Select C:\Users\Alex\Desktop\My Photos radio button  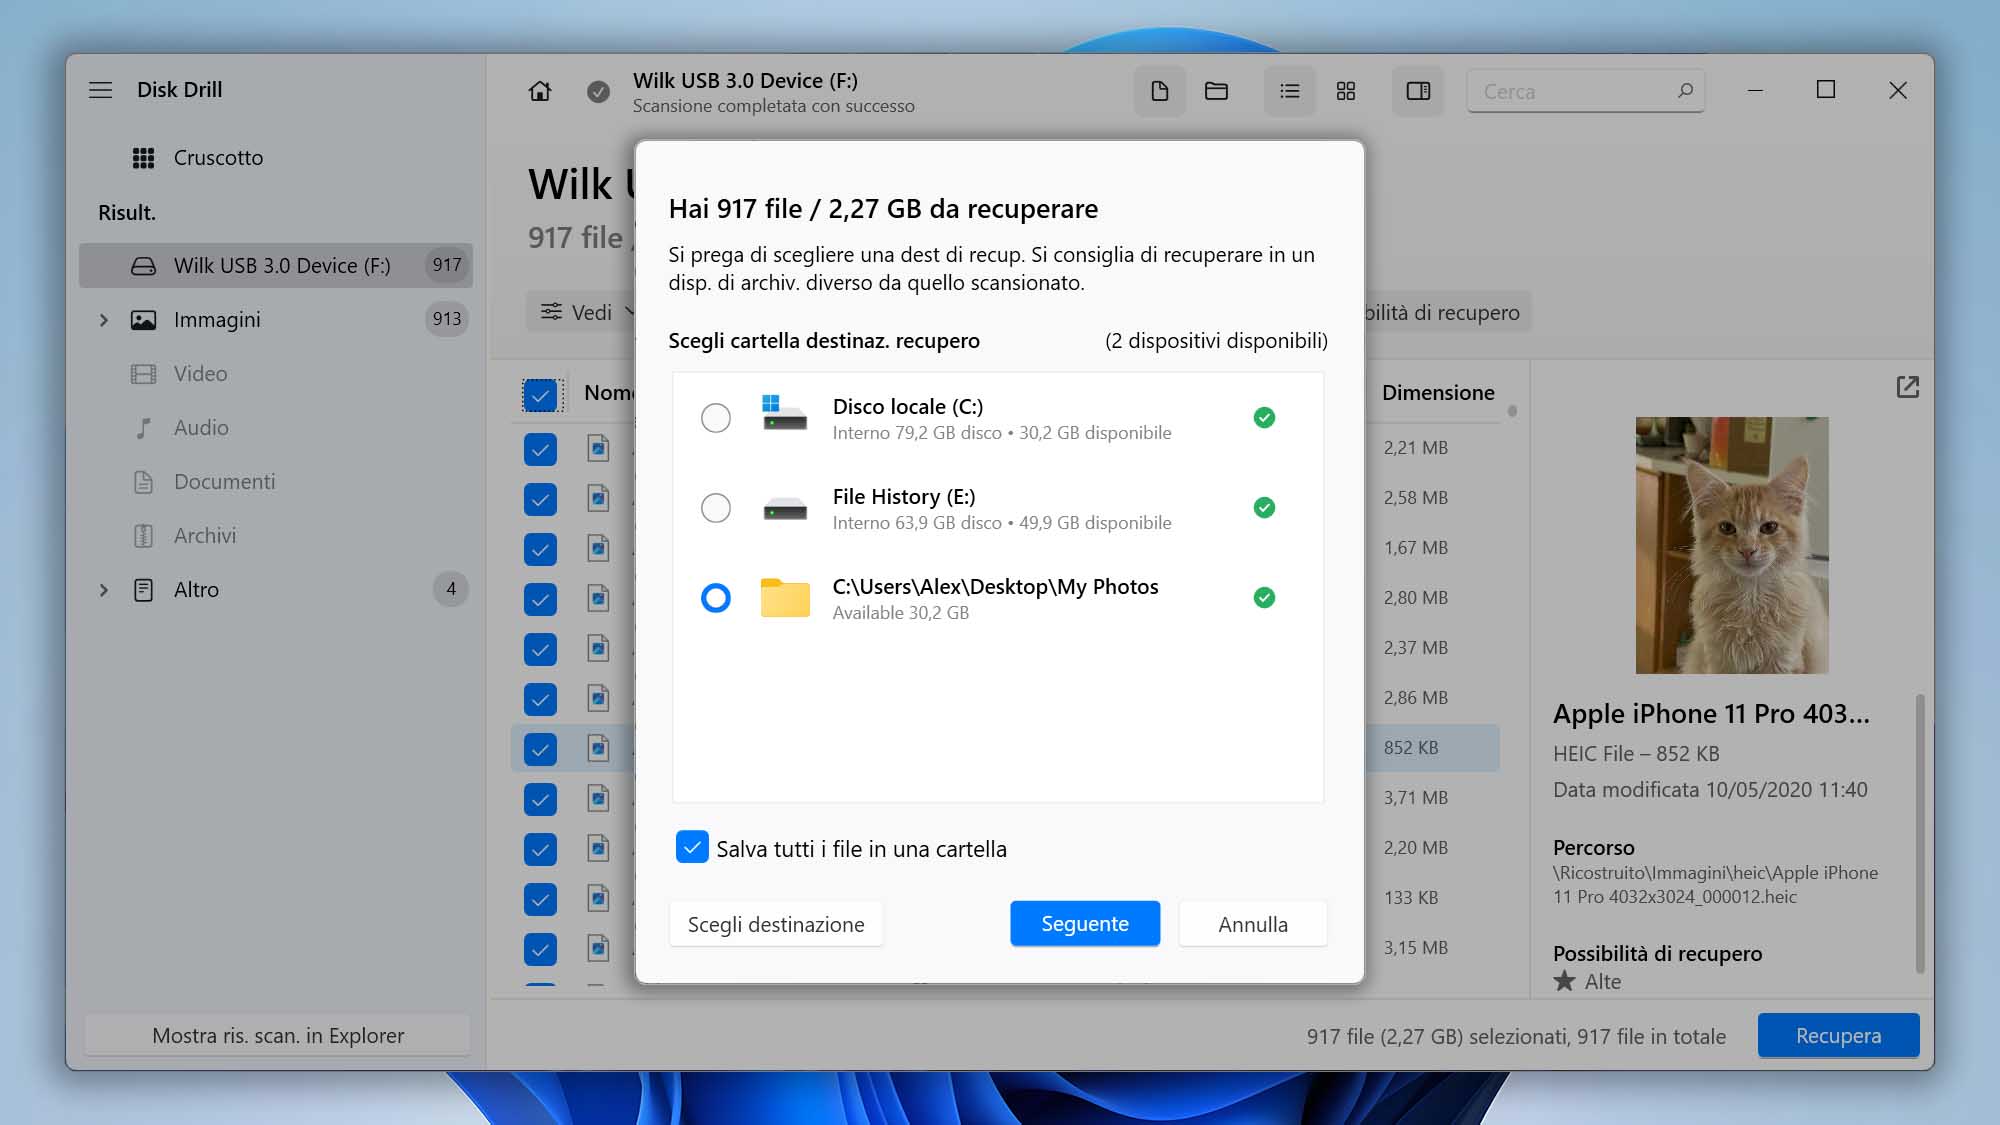716,598
